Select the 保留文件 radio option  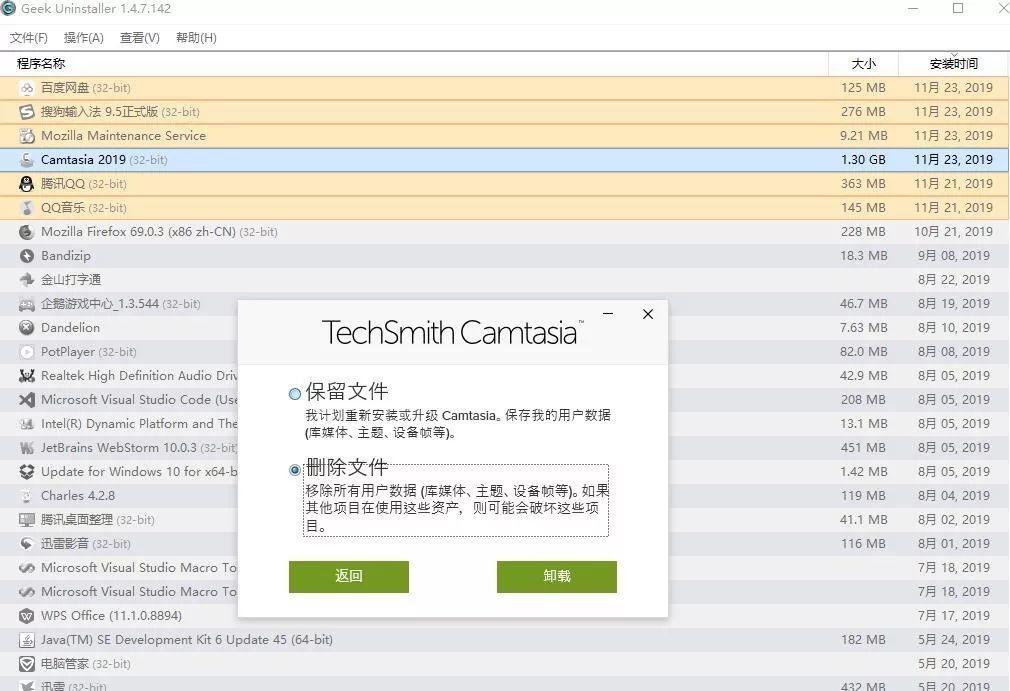[x=295, y=392]
